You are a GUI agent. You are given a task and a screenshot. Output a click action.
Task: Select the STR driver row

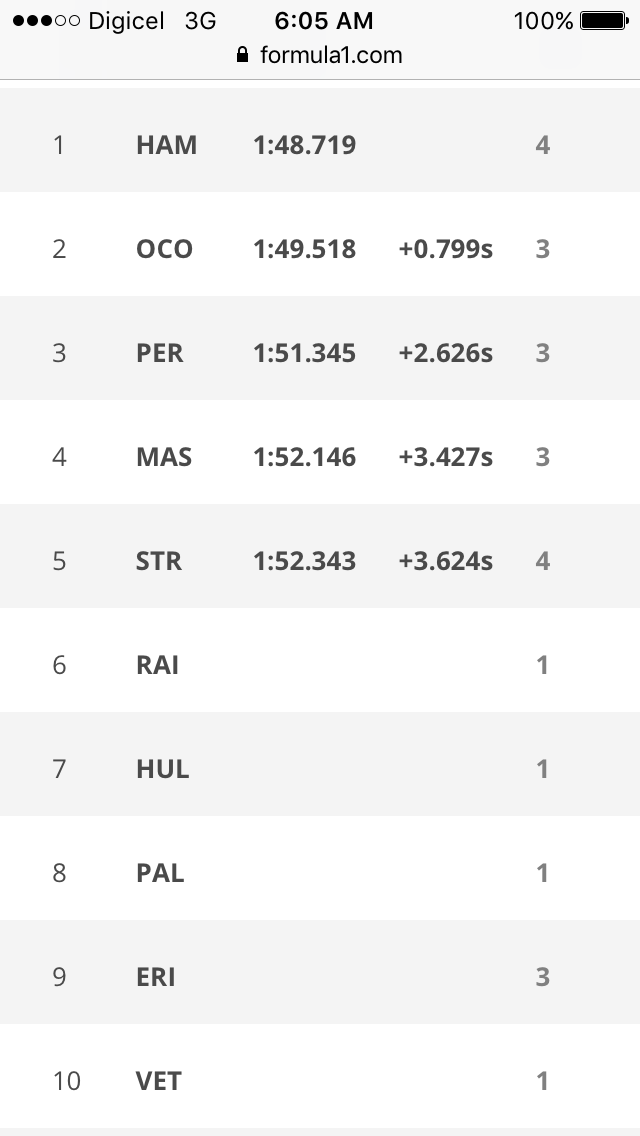pyautogui.click(x=159, y=561)
